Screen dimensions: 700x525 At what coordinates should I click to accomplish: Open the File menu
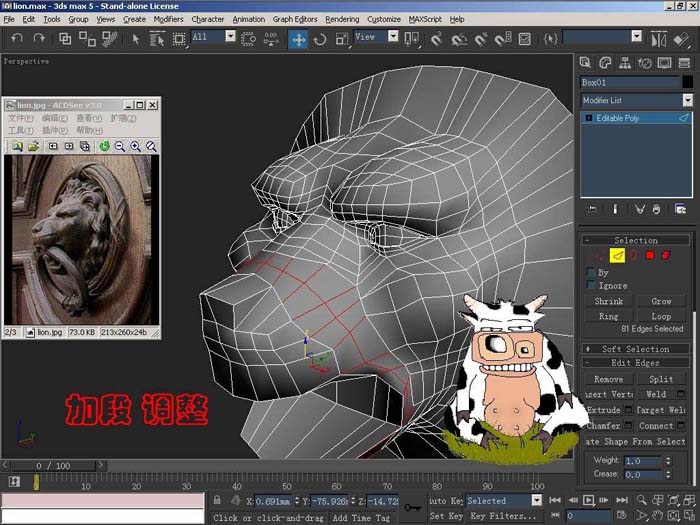9,19
